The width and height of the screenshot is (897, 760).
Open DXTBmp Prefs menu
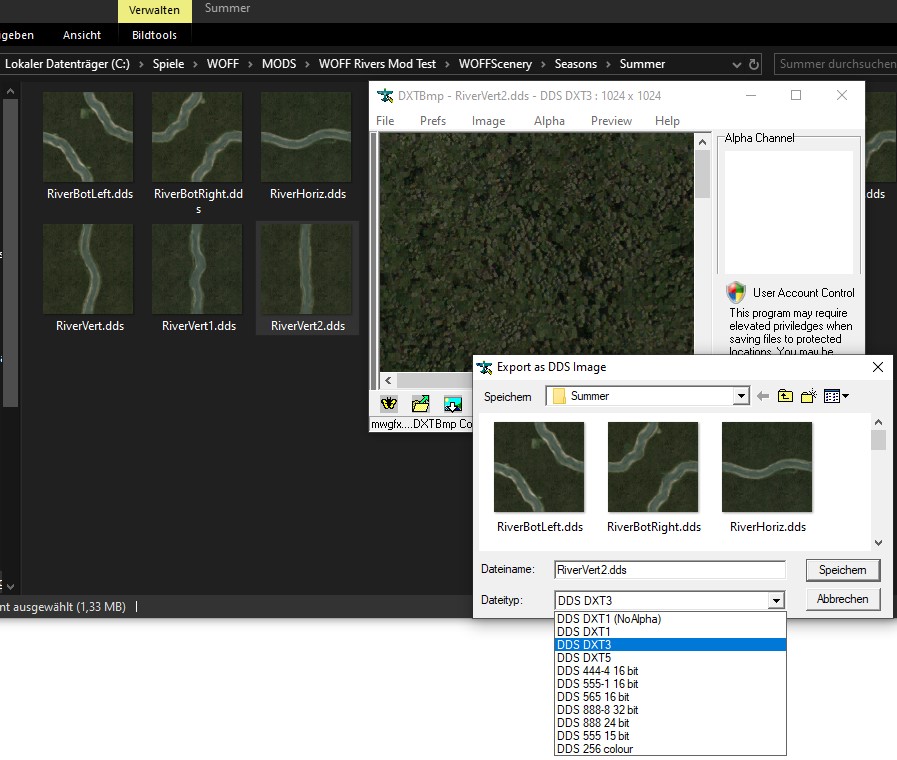point(432,121)
